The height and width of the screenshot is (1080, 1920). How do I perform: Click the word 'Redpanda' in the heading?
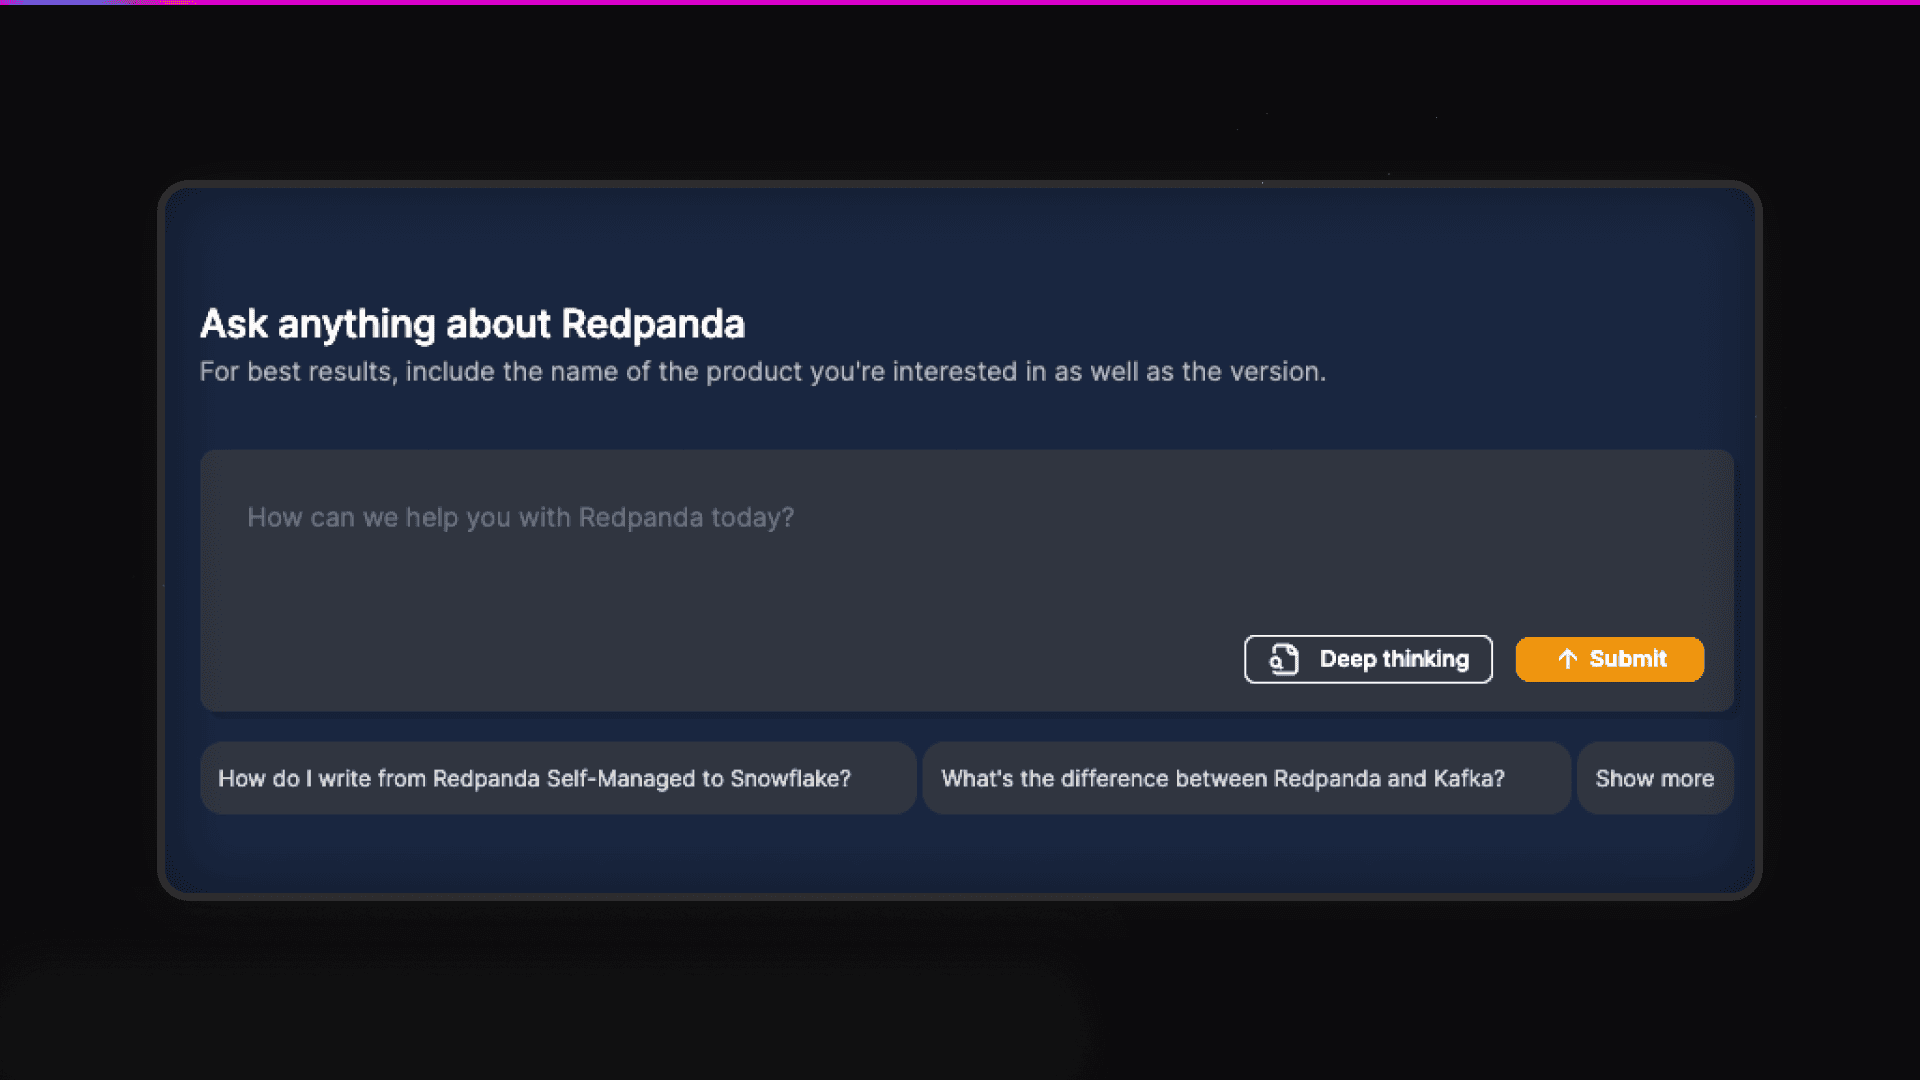(x=652, y=324)
